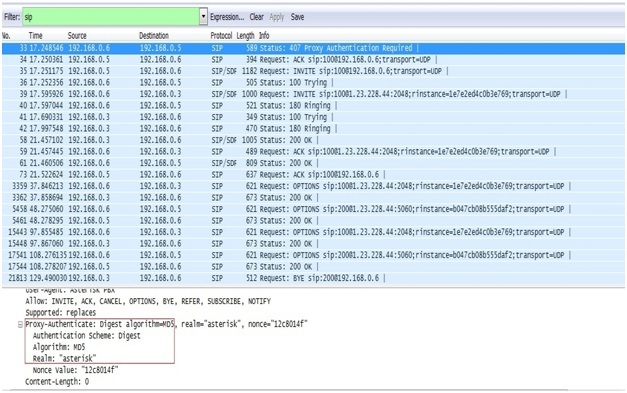The width and height of the screenshot is (627, 393).
Task: Select the Realm: "asterisk" field
Action: click(x=64, y=359)
